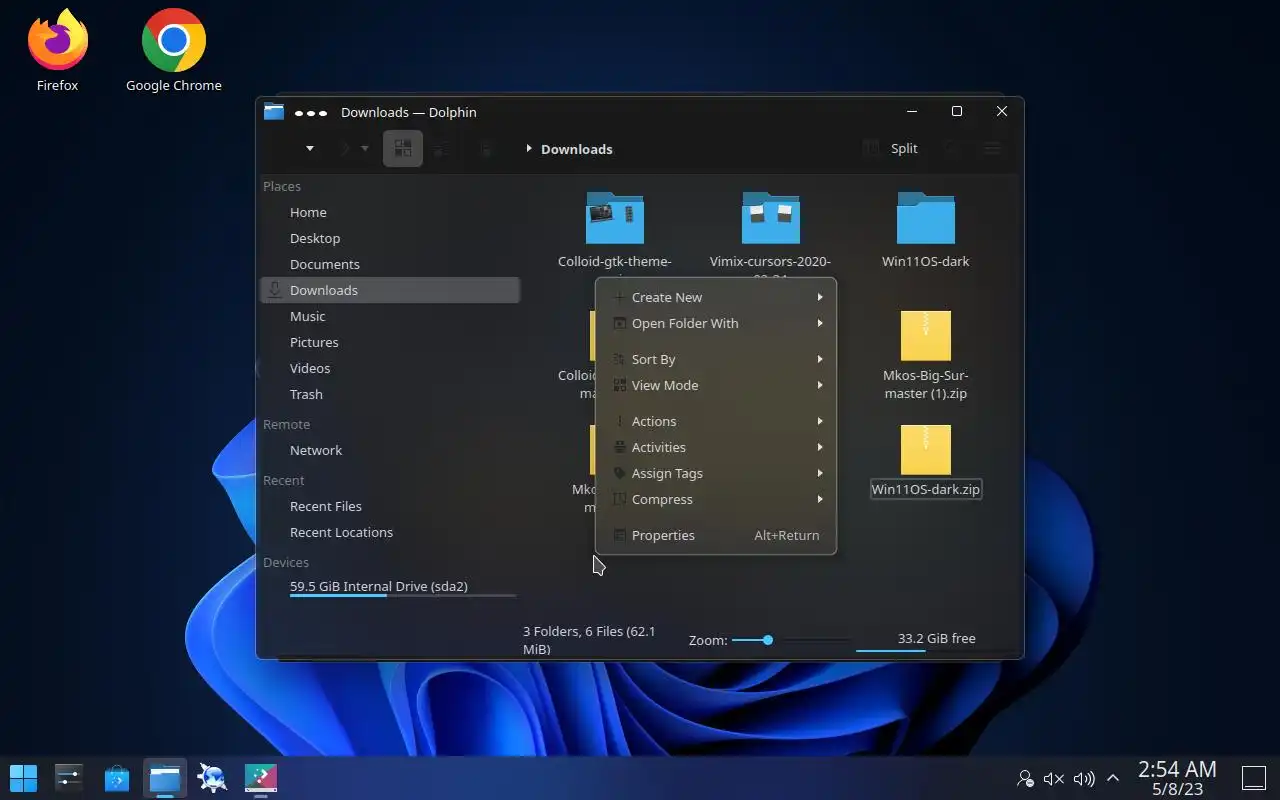Open the three-dots menu in the title bar
The width and height of the screenshot is (1280, 800).
click(x=311, y=113)
